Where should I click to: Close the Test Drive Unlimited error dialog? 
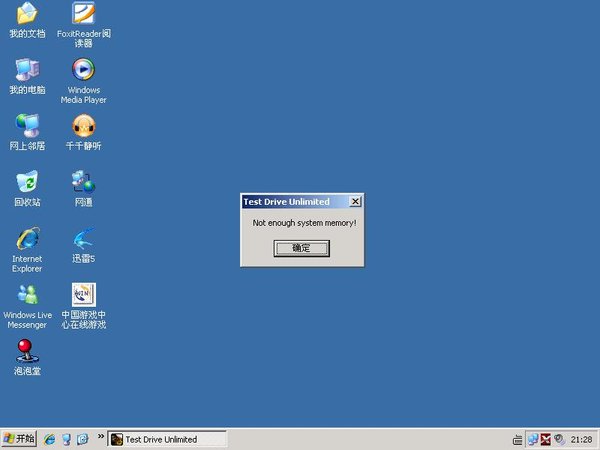point(355,202)
